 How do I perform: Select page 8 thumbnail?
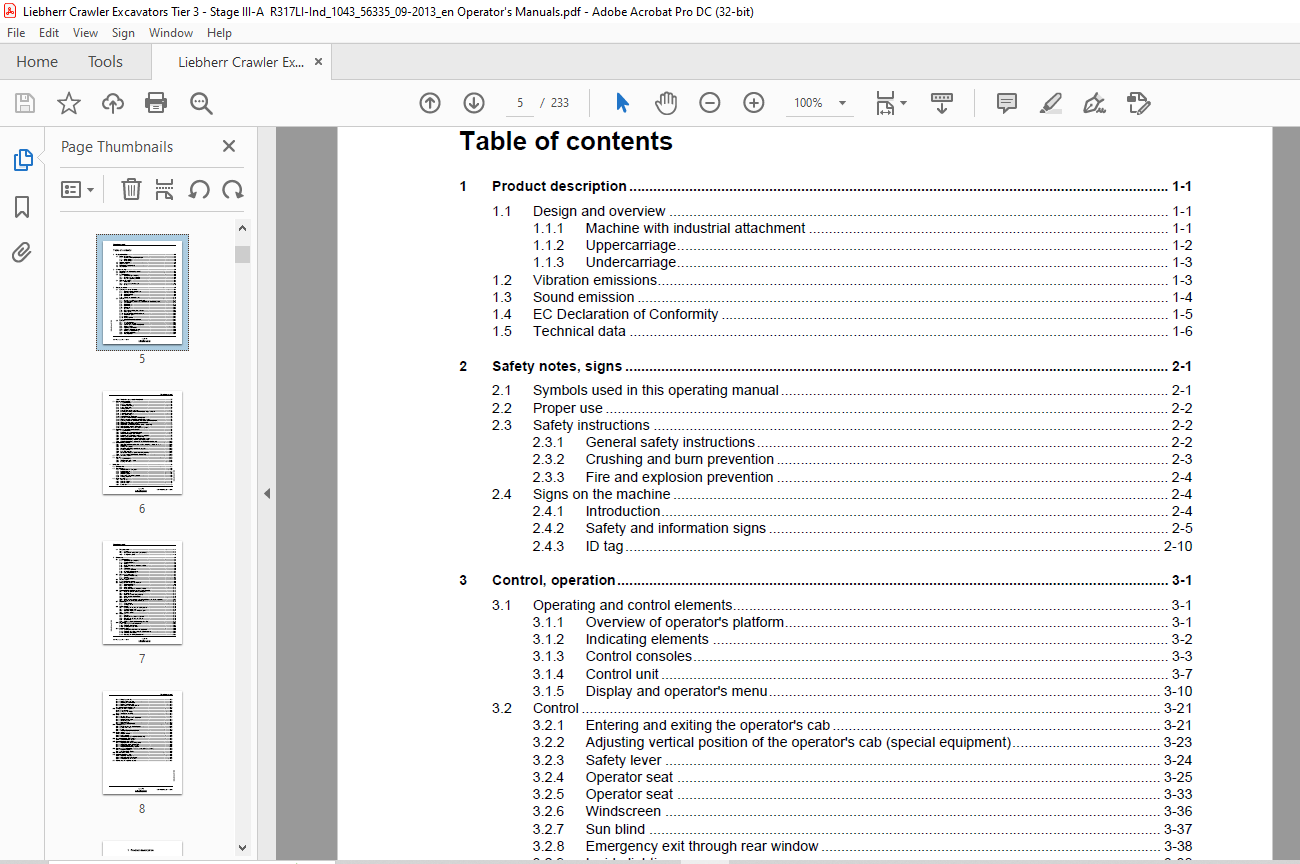coord(142,742)
